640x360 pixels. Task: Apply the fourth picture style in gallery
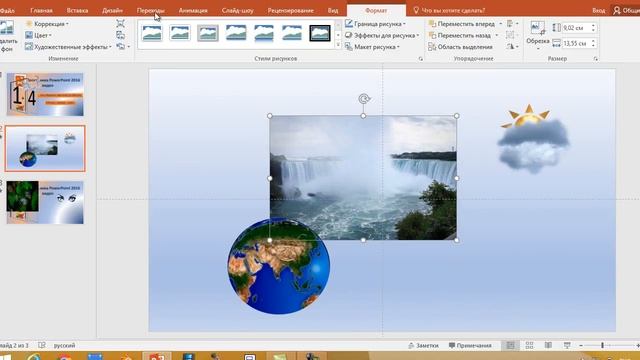click(236, 33)
